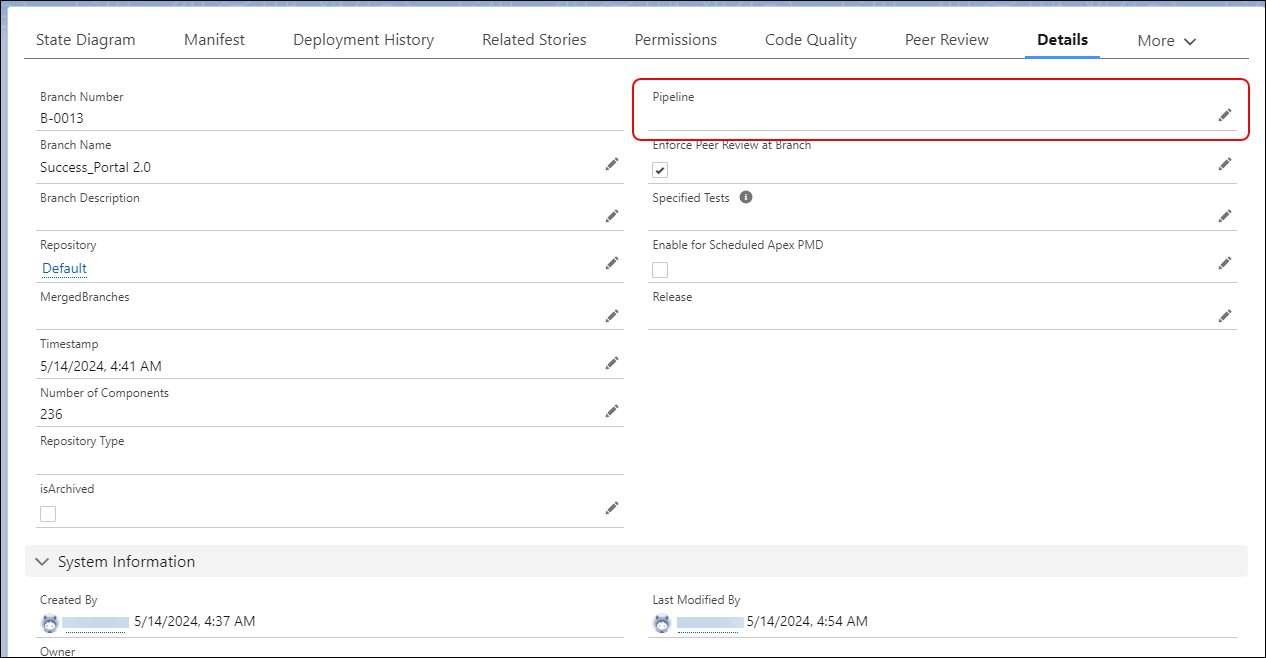
Task: Select the Related Stories tab
Action: coord(534,40)
